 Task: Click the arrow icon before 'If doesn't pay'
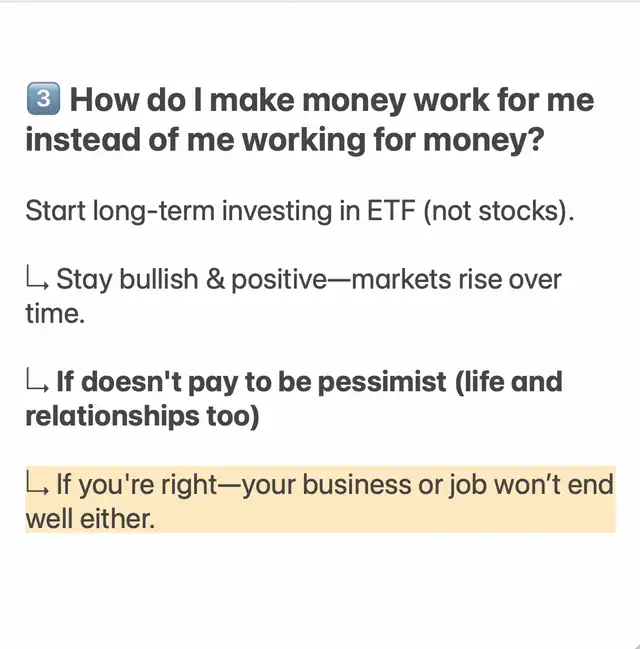(37, 380)
